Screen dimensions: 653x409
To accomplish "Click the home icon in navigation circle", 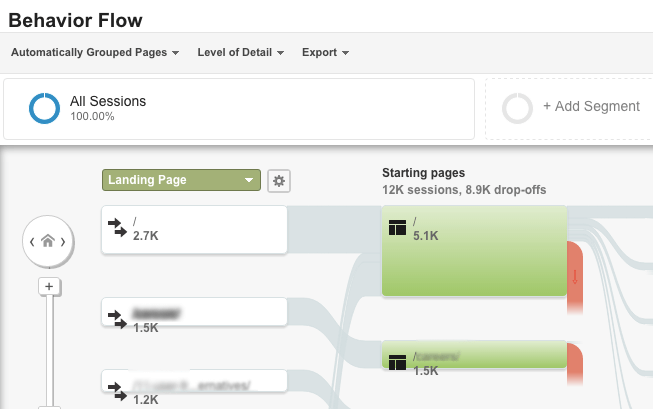I will pos(48,241).
